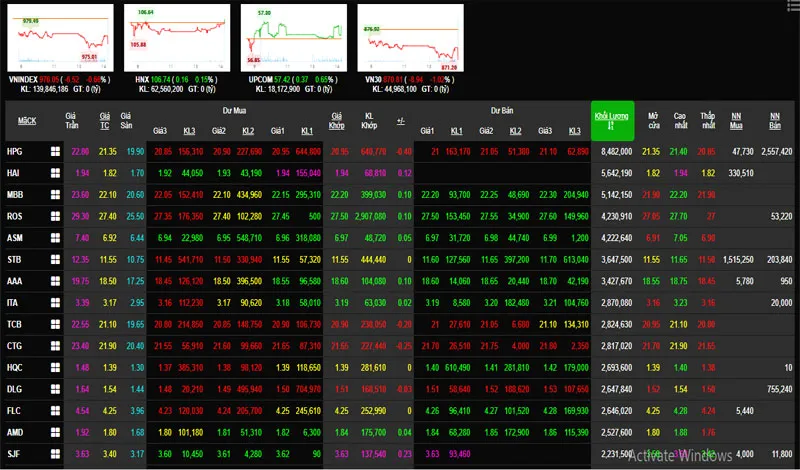Click the KL1 header under Dư Mua

307,131
